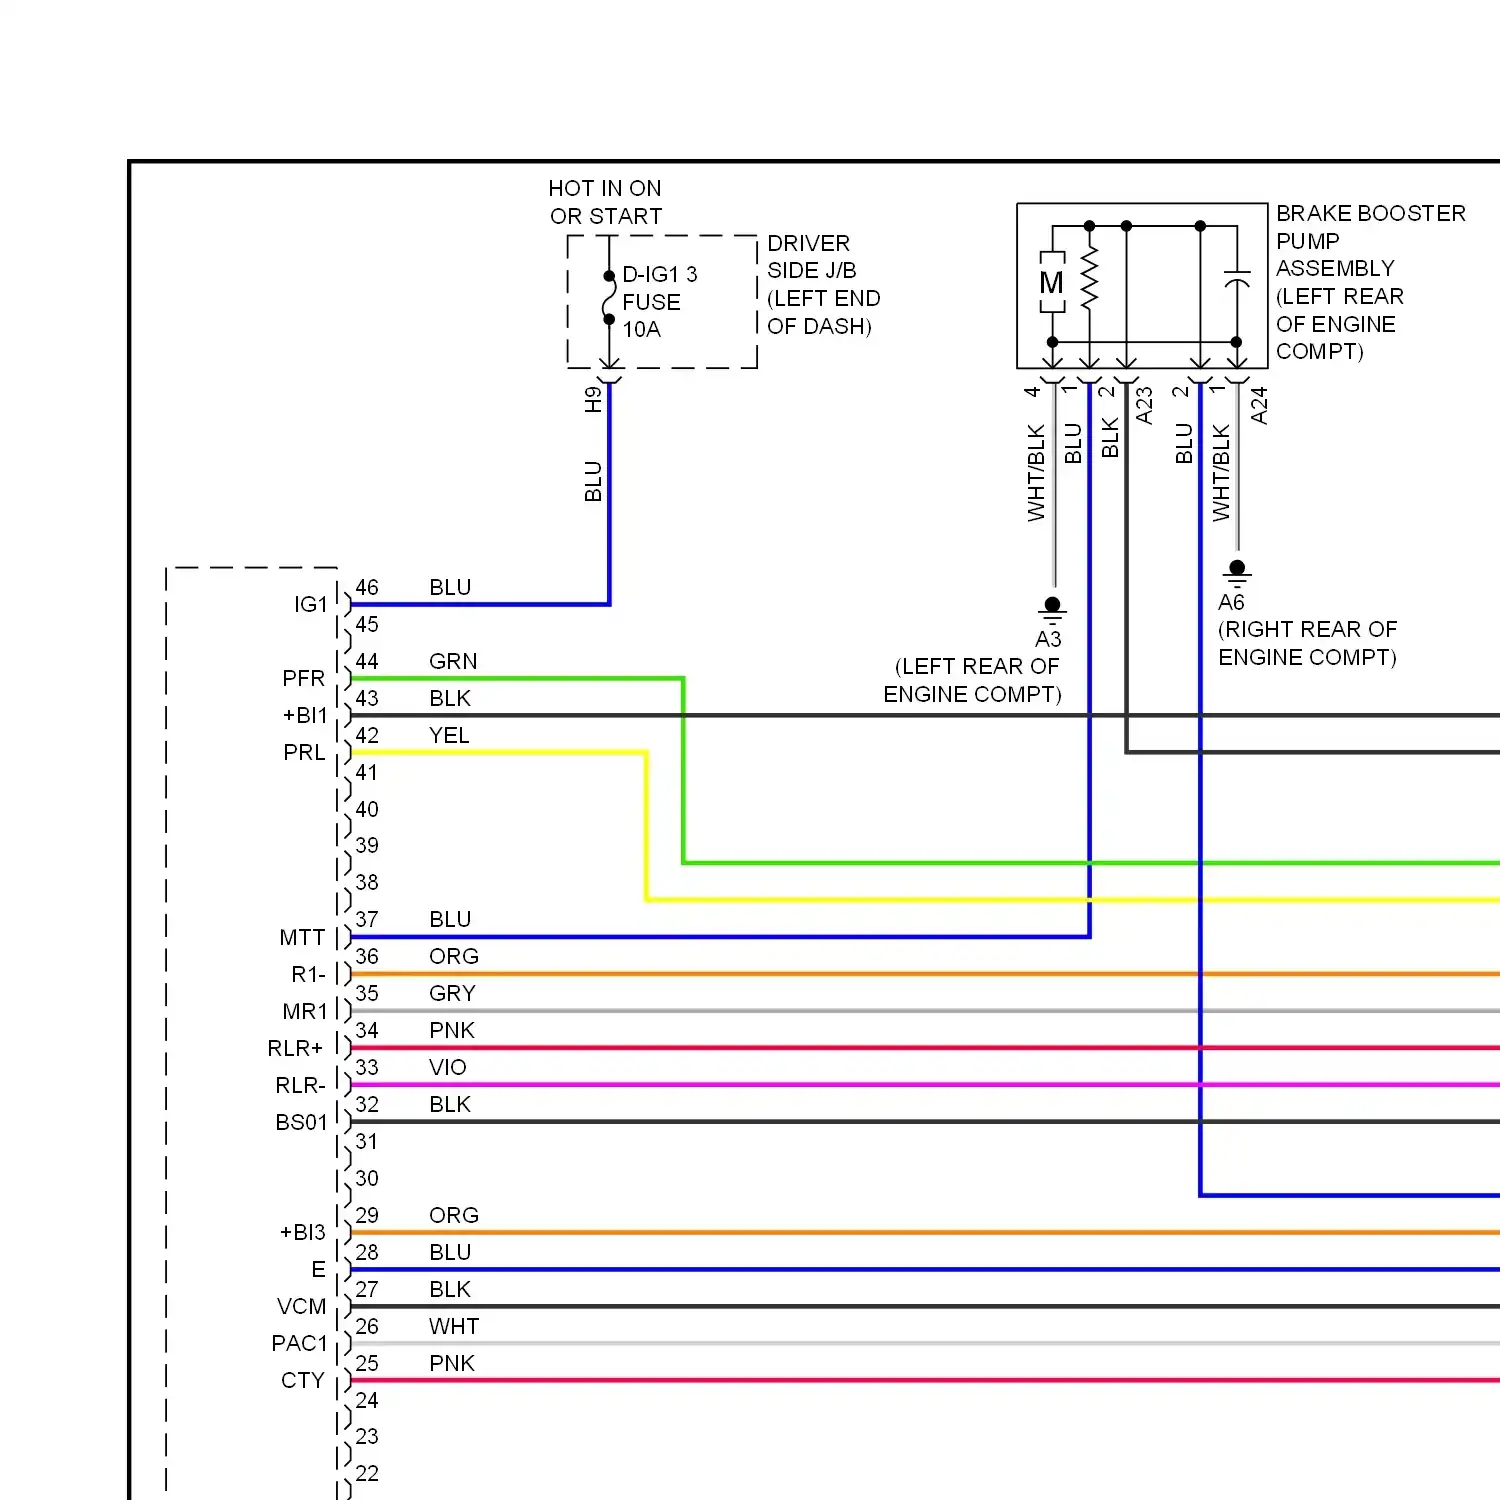Click the +BI1 terminal label
The height and width of the screenshot is (1500, 1500).
(x=305, y=715)
